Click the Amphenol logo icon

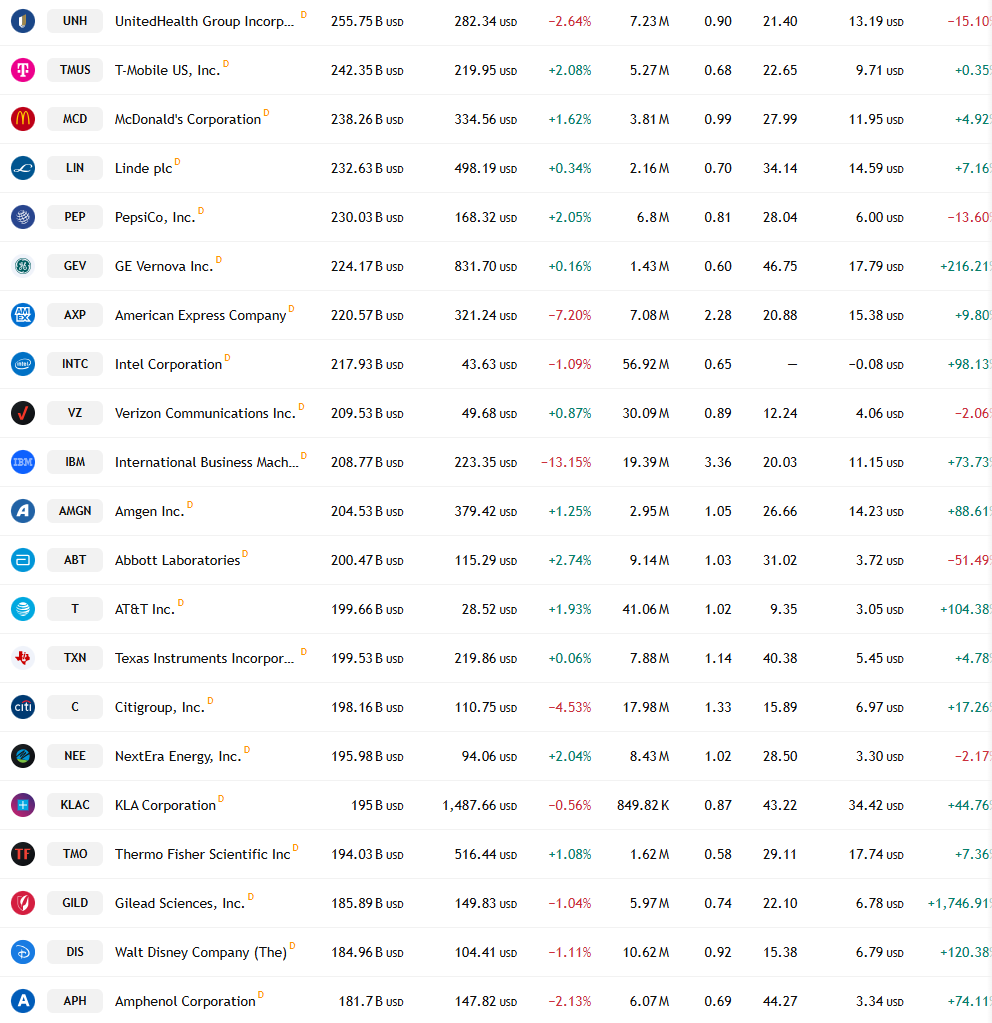click(x=23, y=1001)
